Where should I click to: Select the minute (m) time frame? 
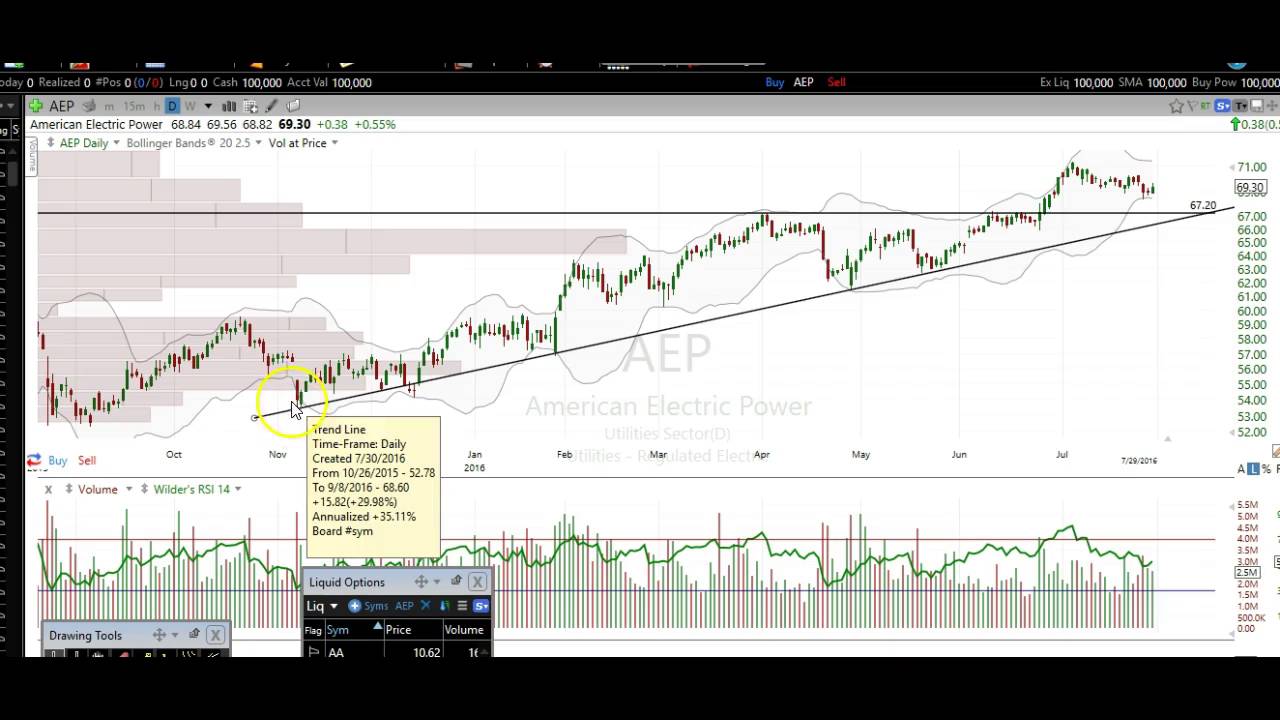pos(109,106)
